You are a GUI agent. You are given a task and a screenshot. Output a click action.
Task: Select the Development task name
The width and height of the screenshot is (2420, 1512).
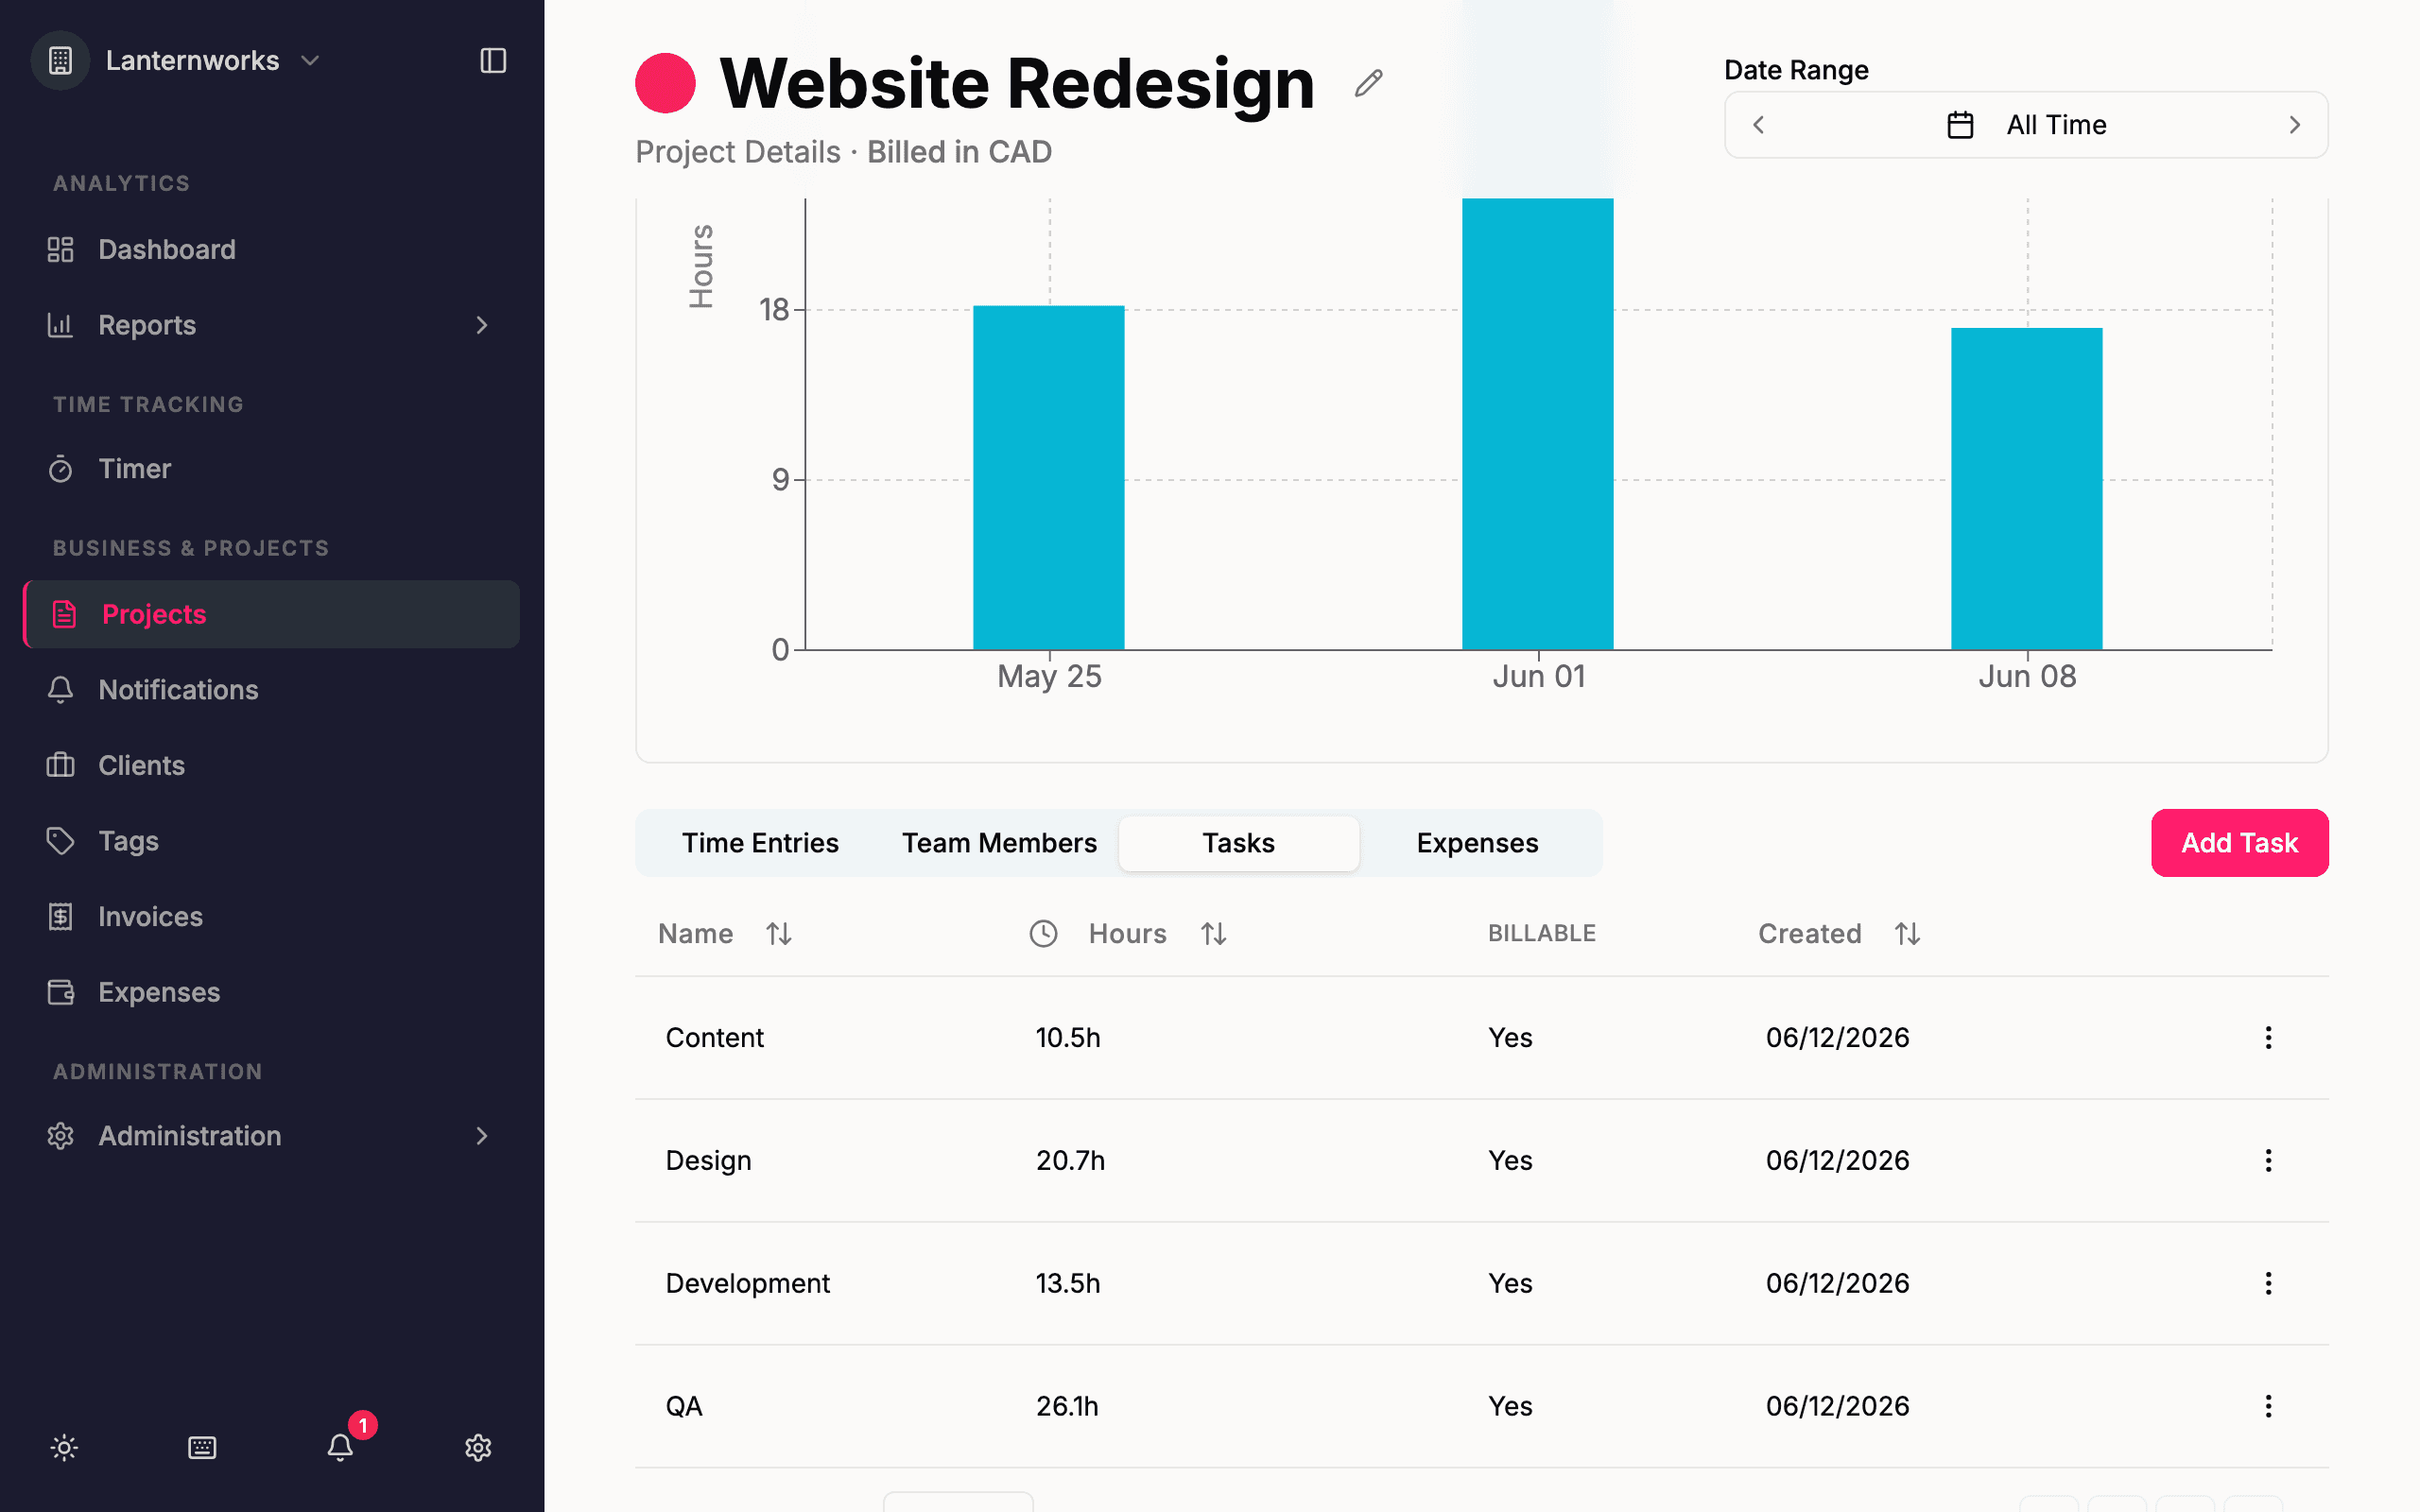(x=748, y=1283)
